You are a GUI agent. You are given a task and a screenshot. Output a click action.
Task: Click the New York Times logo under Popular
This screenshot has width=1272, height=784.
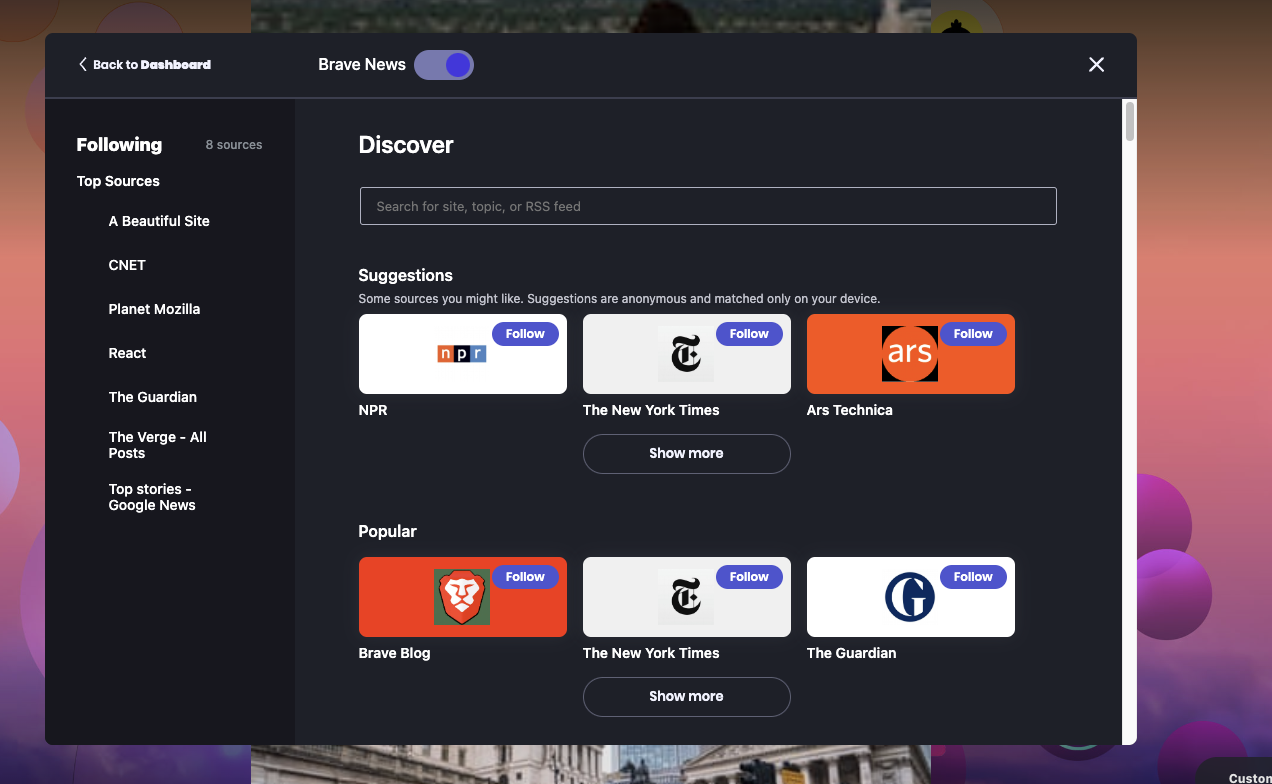pyautogui.click(x=686, y=597)
